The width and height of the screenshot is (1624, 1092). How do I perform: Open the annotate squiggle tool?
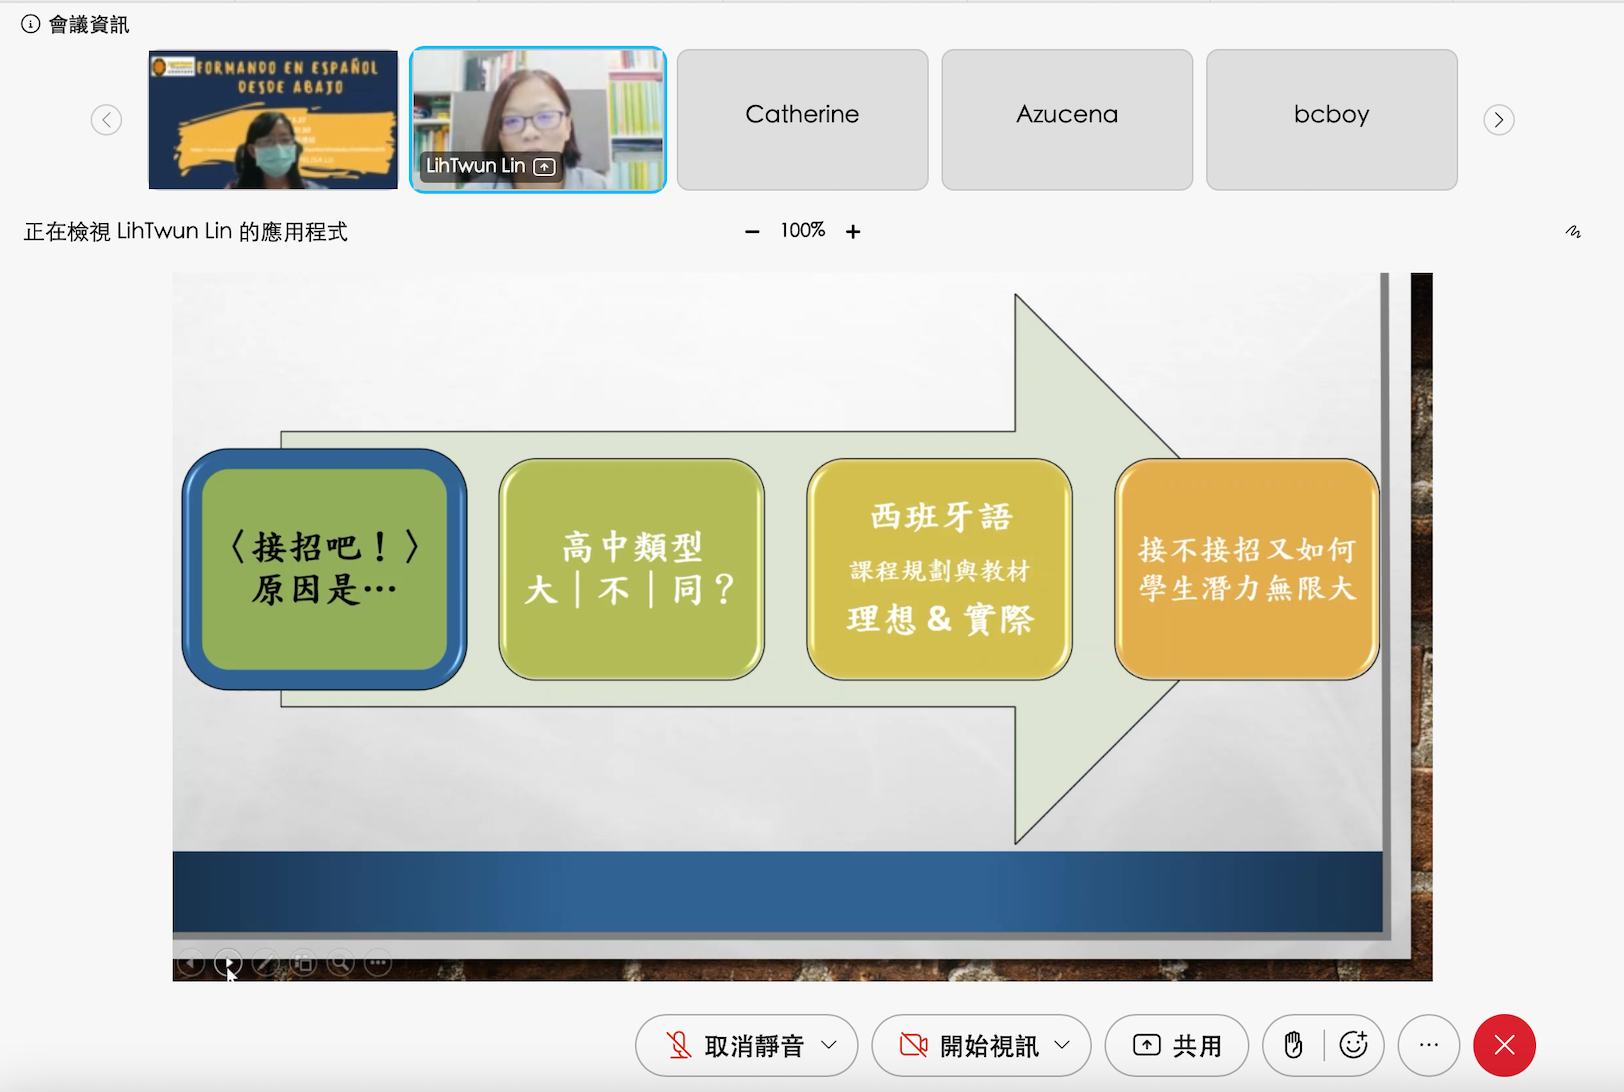(x=1573, y=231)
